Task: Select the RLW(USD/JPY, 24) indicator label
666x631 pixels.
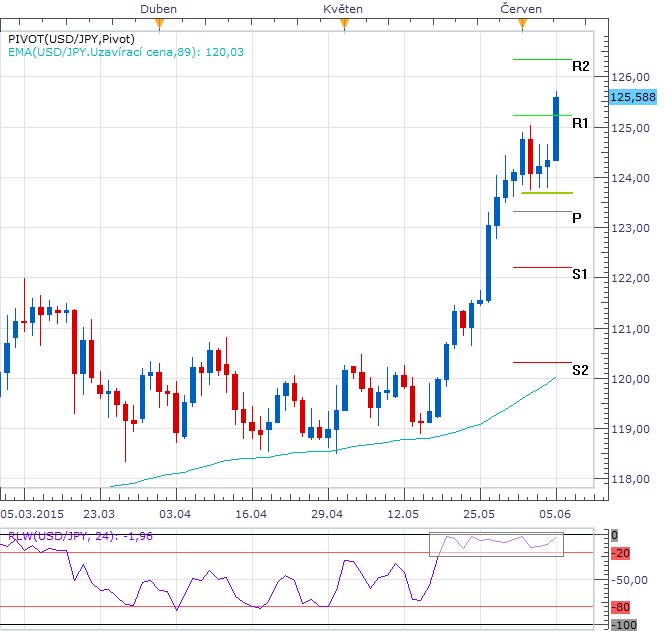Action: tap(80, 536)
